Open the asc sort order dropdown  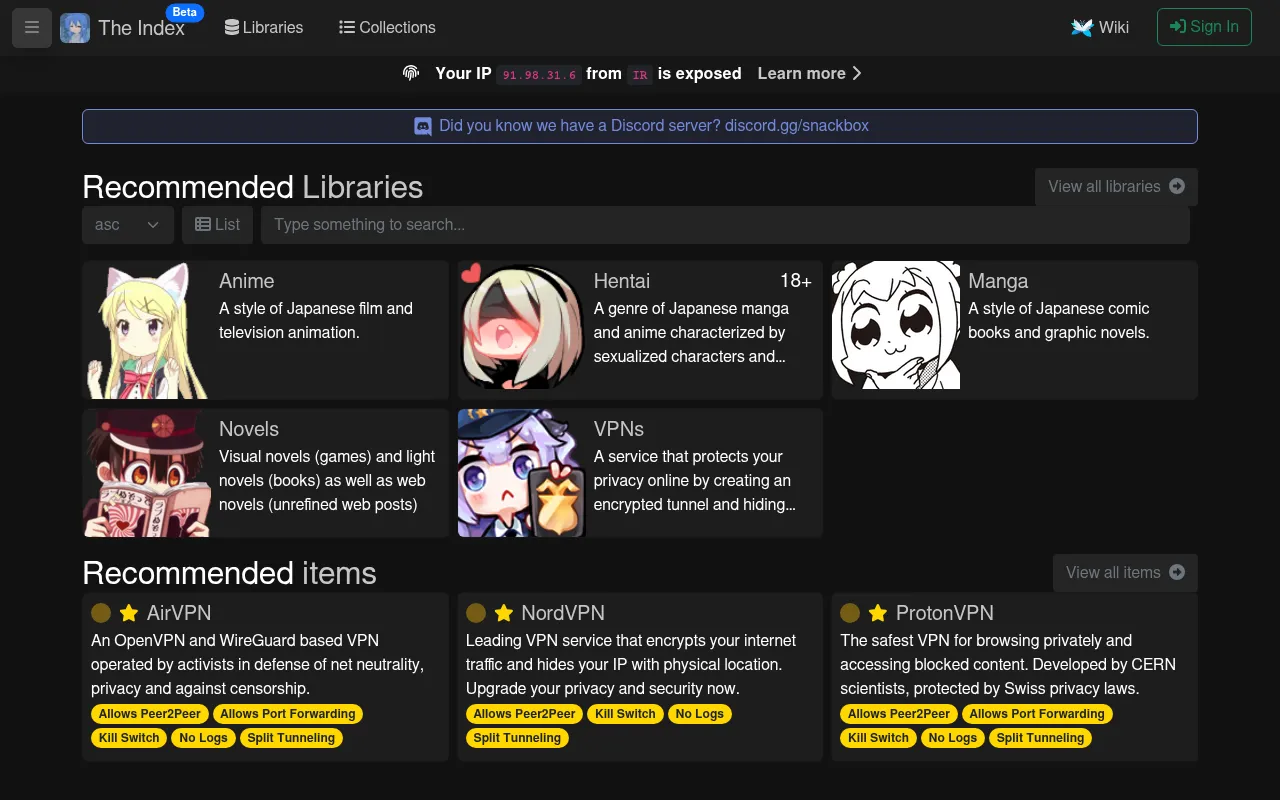(128, 225)
